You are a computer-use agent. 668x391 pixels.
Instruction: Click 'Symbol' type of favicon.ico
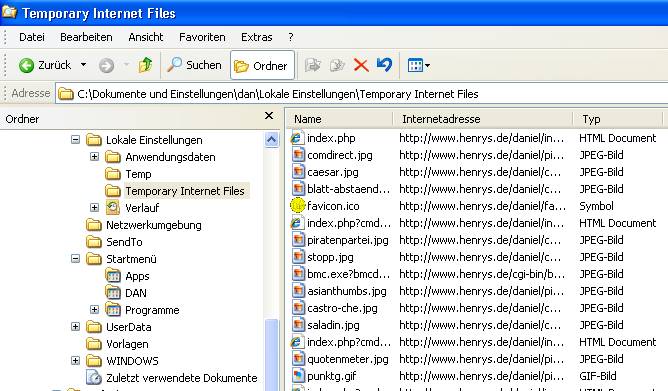point(597,206)
